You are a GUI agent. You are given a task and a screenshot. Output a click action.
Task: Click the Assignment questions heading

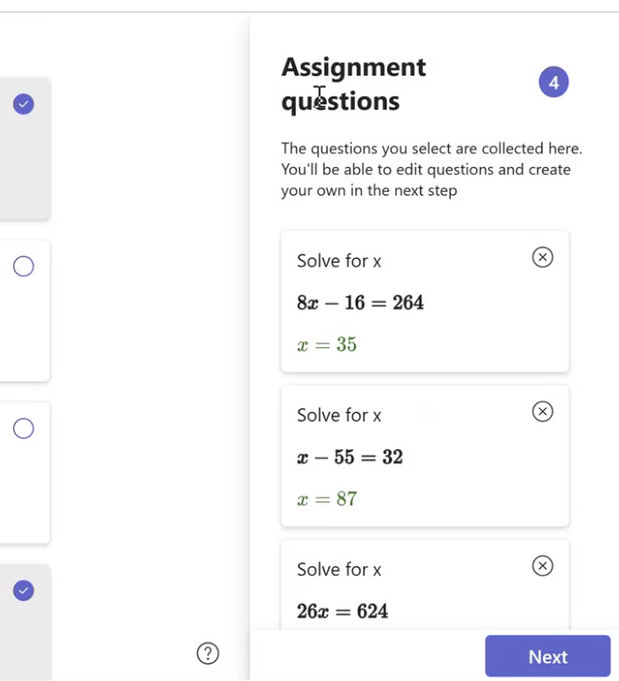click(354, 84)
